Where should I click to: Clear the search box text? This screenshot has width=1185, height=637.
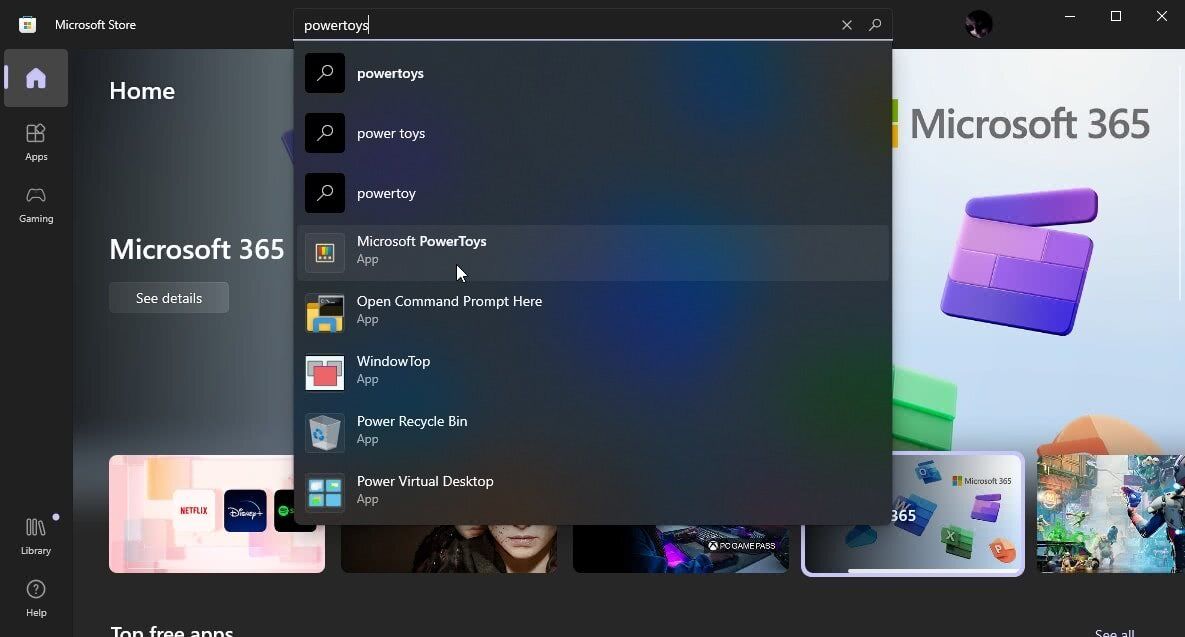point(847,25)
